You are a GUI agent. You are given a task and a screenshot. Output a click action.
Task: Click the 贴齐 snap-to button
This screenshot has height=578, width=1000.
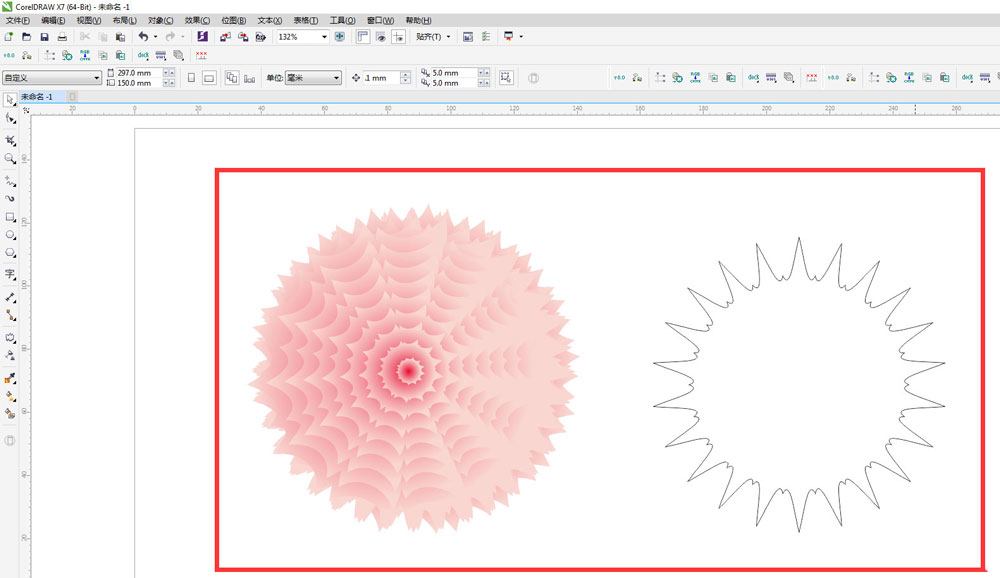pyautogui.click(x=433, y=36)
